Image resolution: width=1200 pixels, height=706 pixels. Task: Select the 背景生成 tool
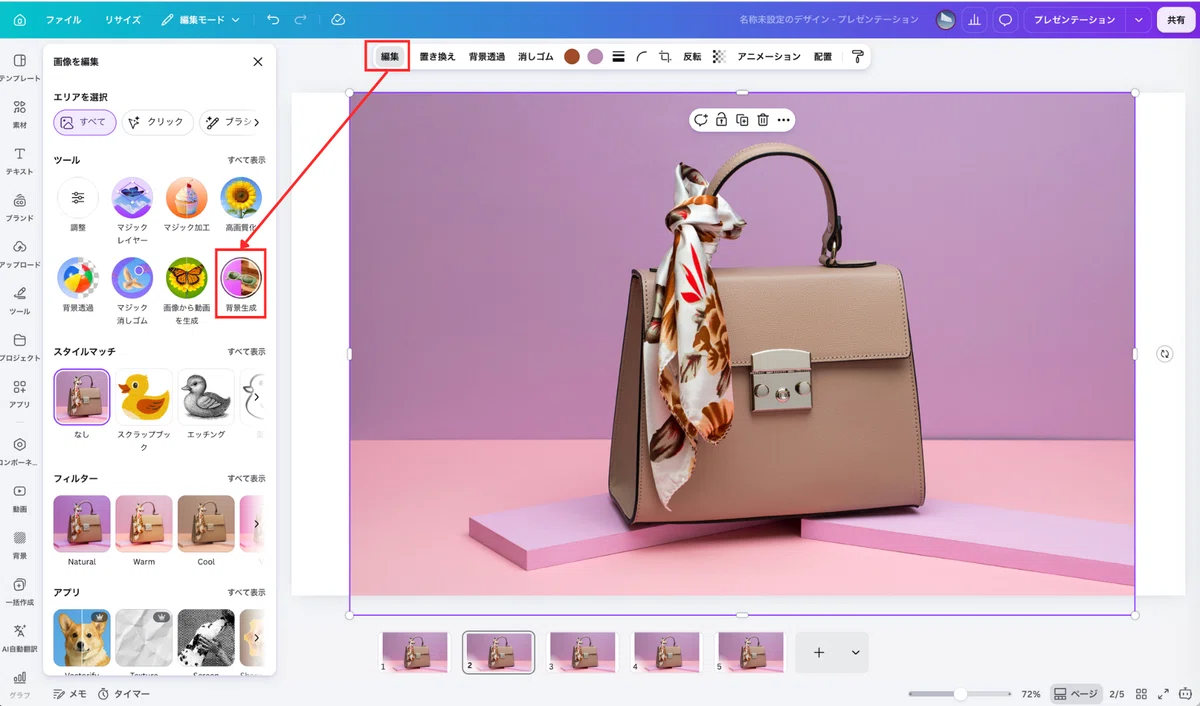pyautogui.click(x=241, y=285)
